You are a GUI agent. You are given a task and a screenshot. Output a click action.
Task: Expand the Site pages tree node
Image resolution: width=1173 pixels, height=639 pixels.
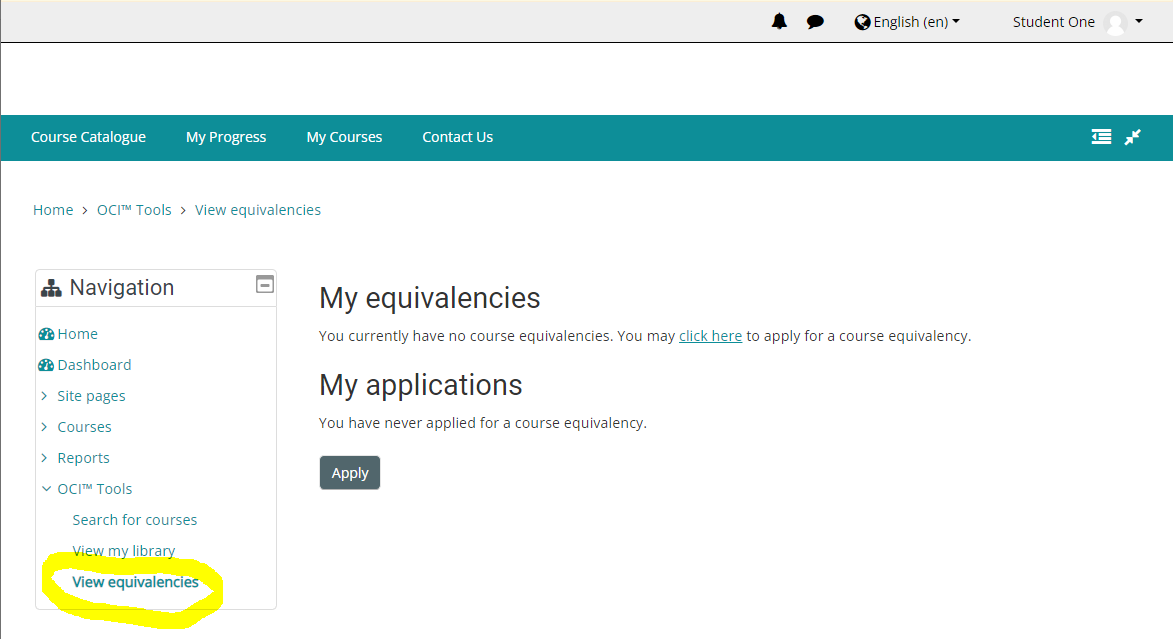coord(44,396)
